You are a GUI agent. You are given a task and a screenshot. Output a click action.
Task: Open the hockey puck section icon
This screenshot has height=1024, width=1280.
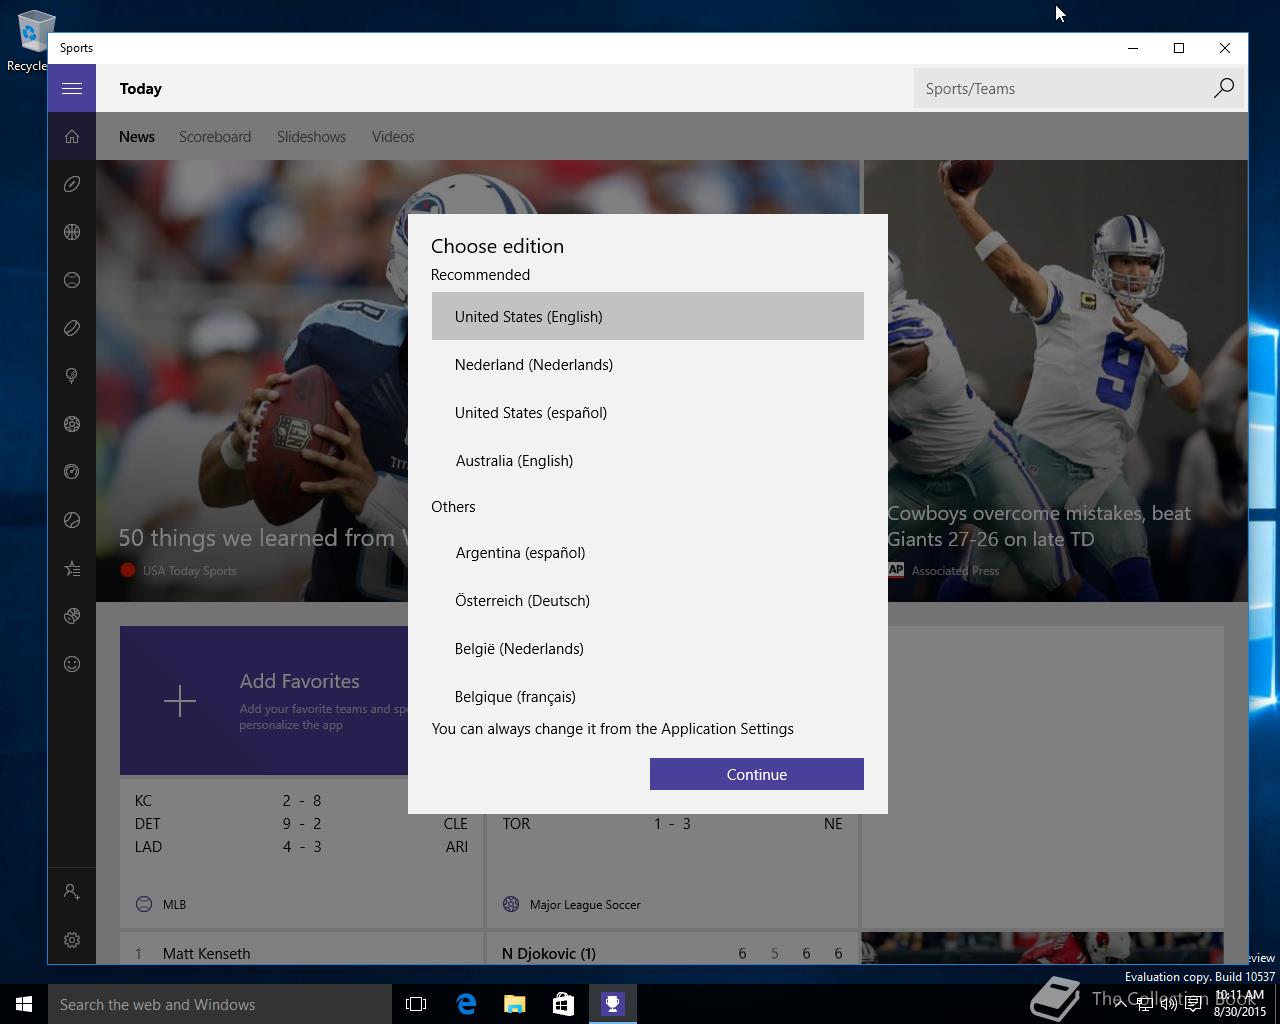tap(72, 328)
